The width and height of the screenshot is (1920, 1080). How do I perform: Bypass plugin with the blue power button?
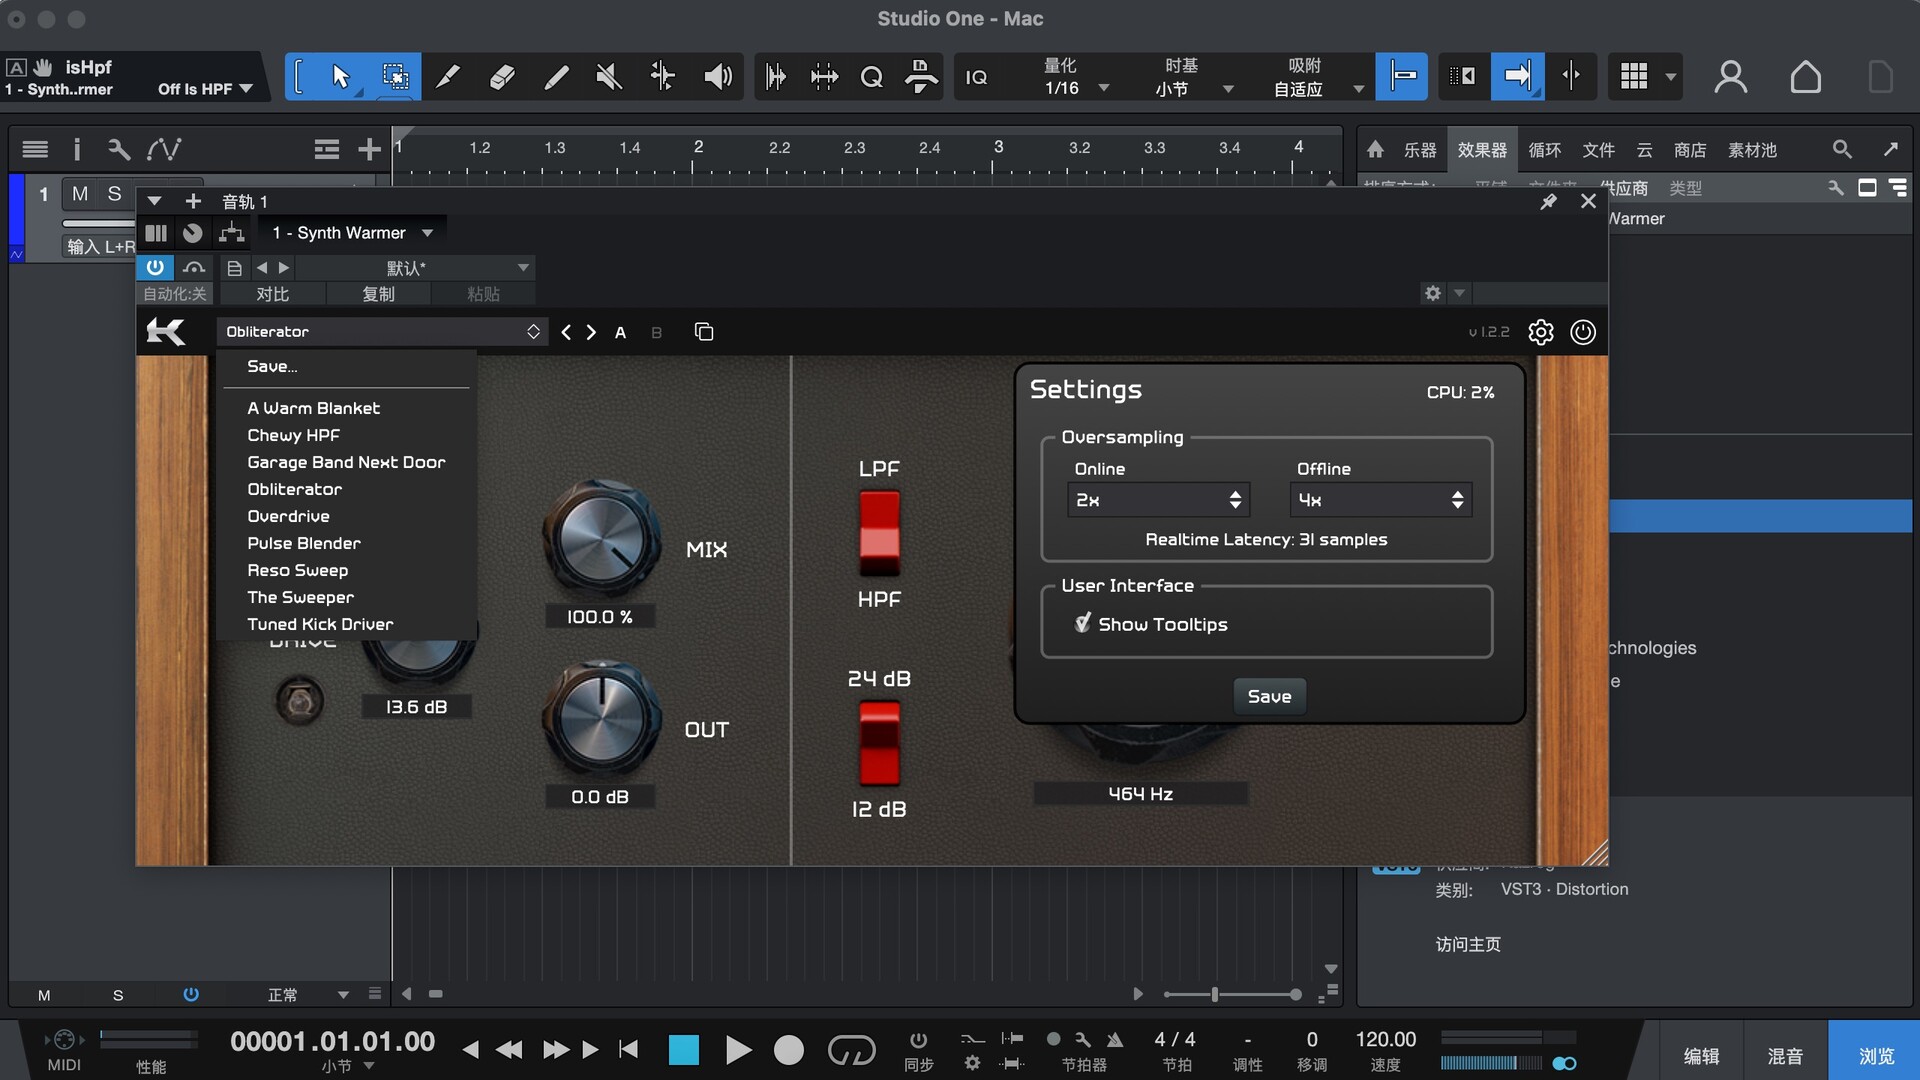(155, 267)
